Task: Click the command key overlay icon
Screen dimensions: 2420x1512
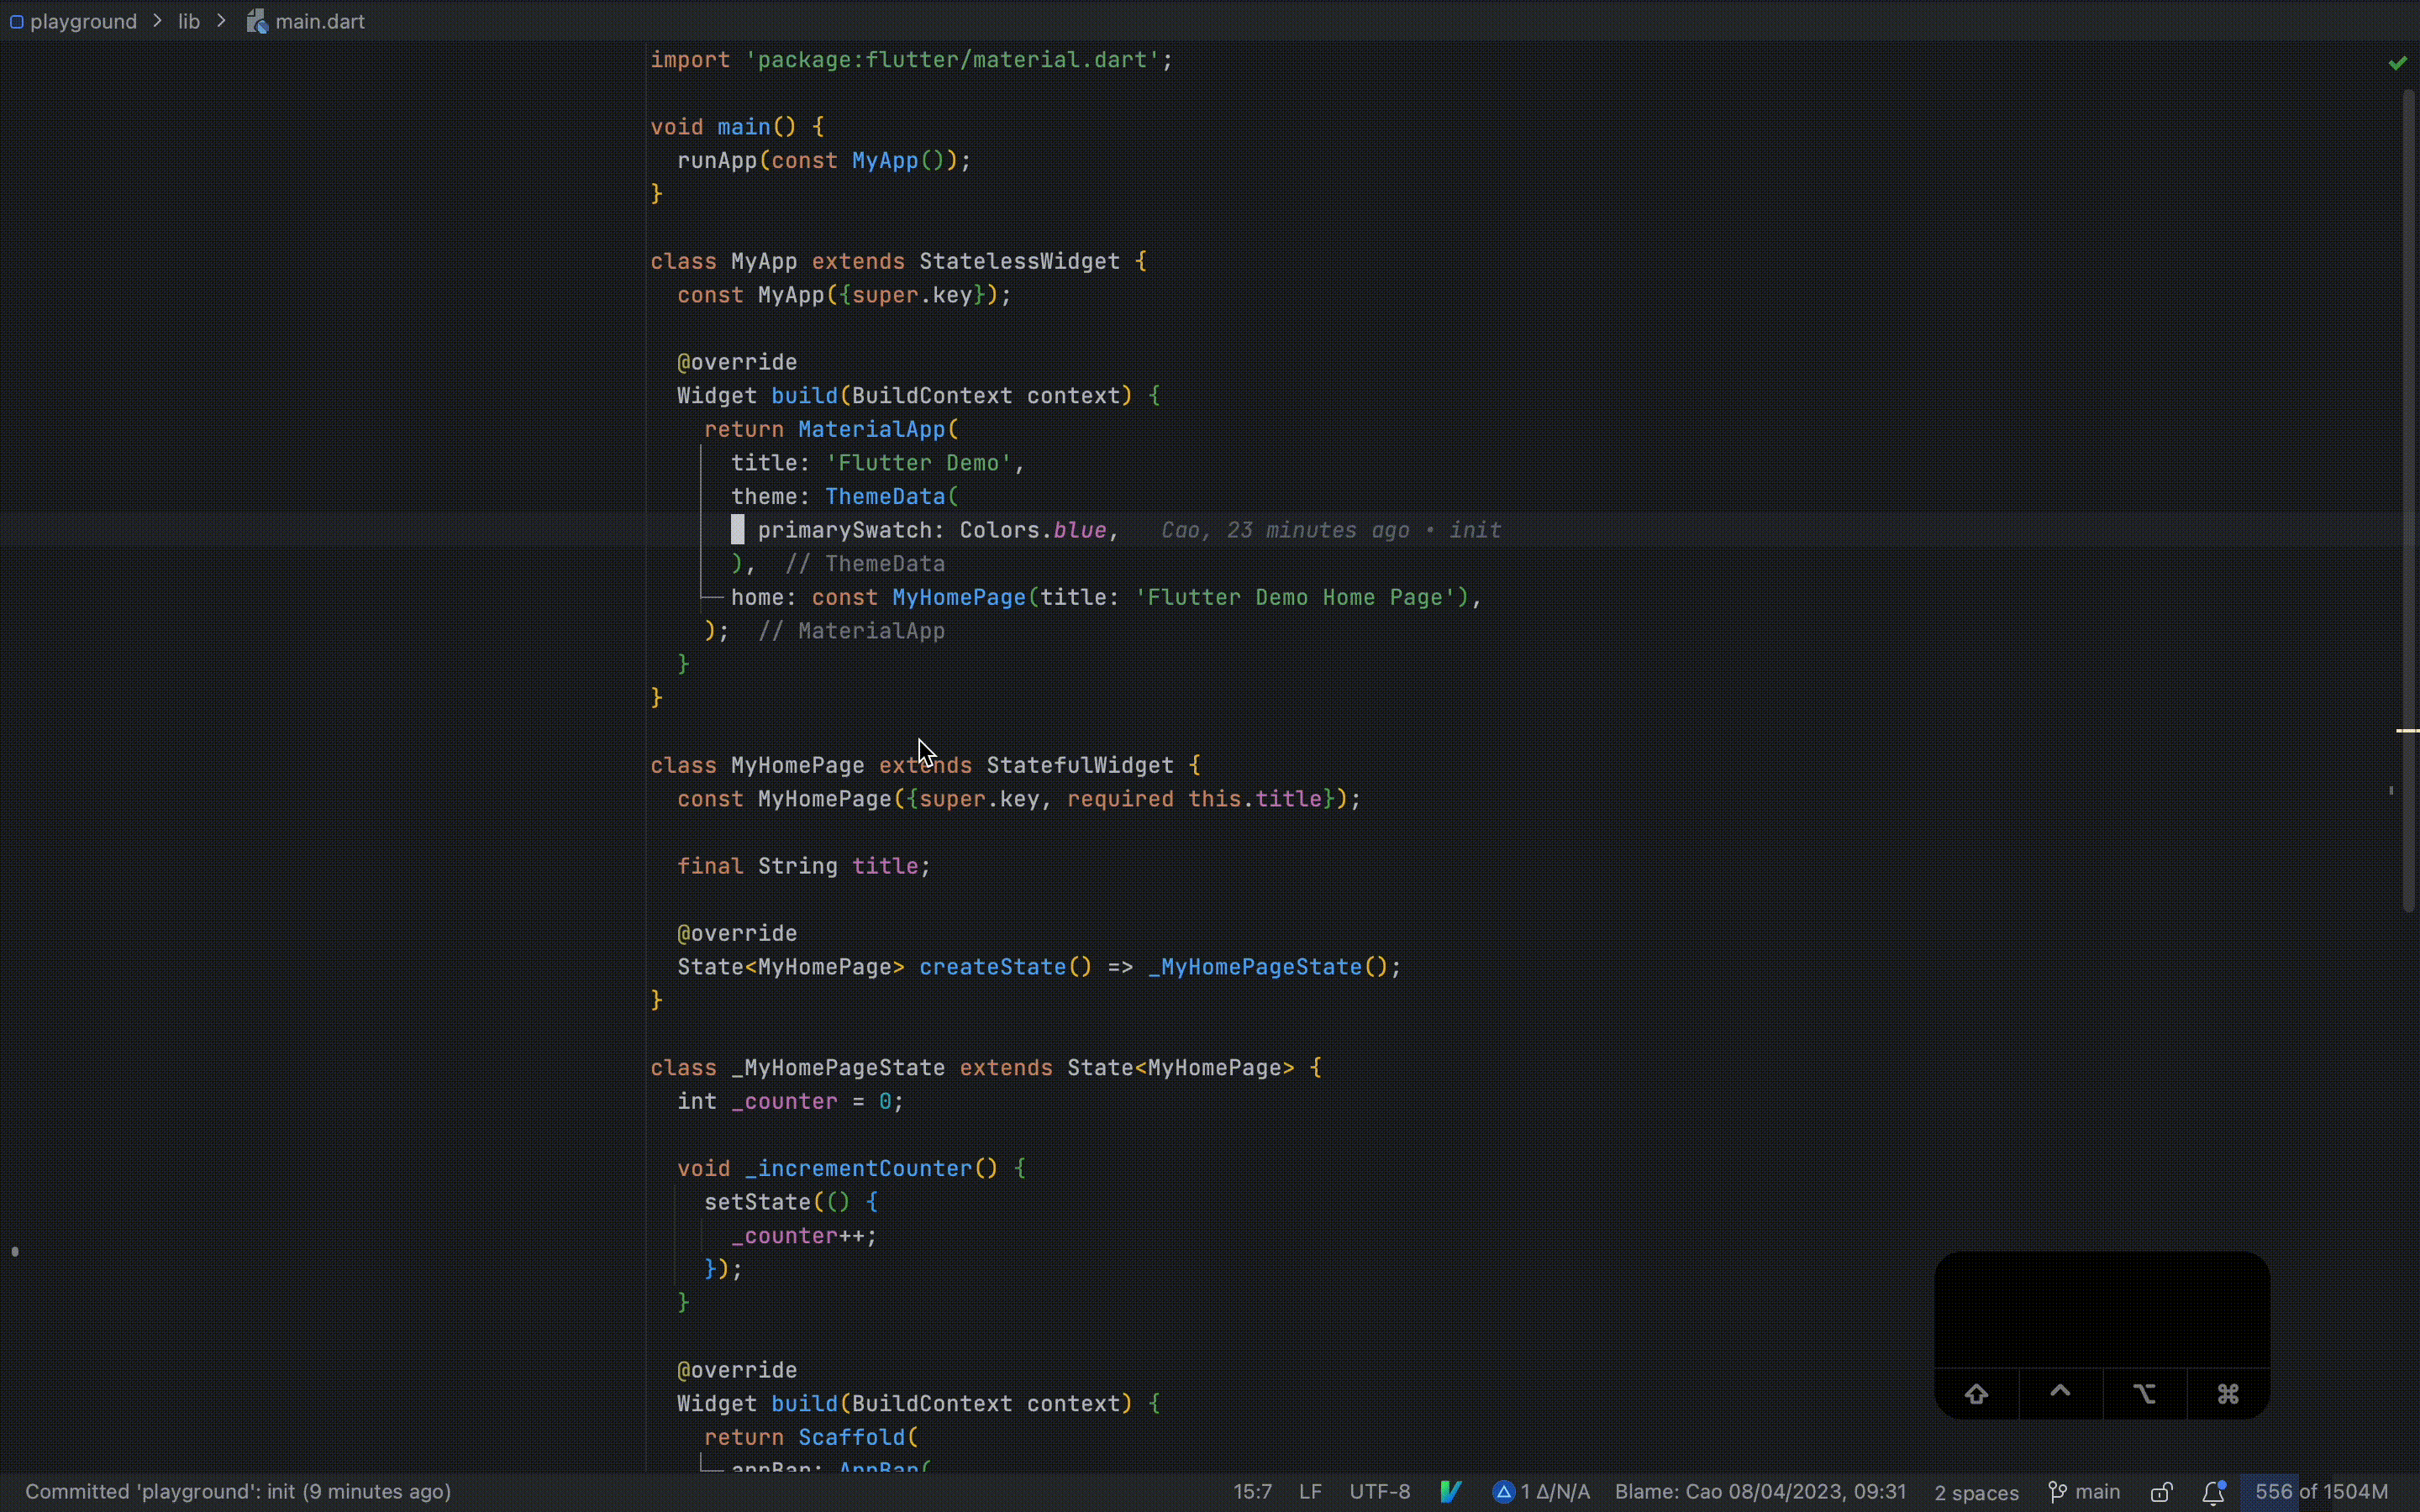Action: (x=2228, y=1393)
